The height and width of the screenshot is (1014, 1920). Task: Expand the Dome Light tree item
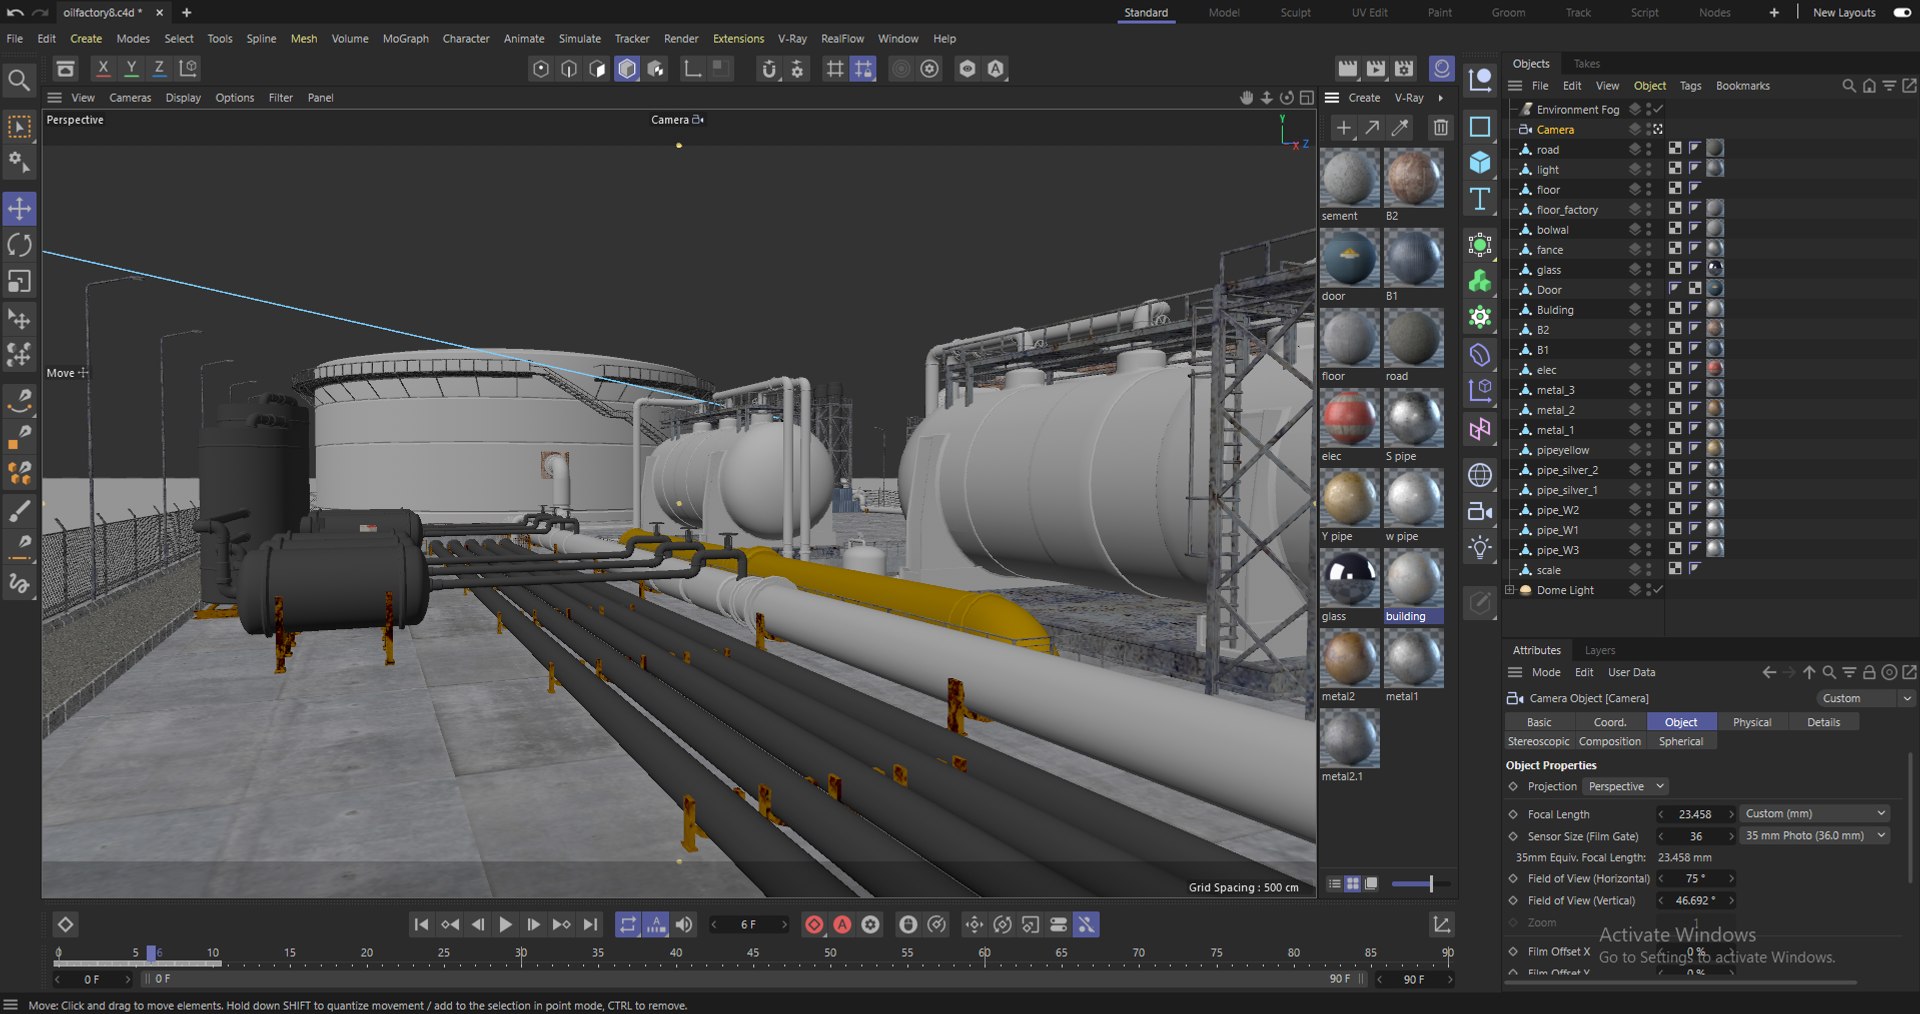1510,590
